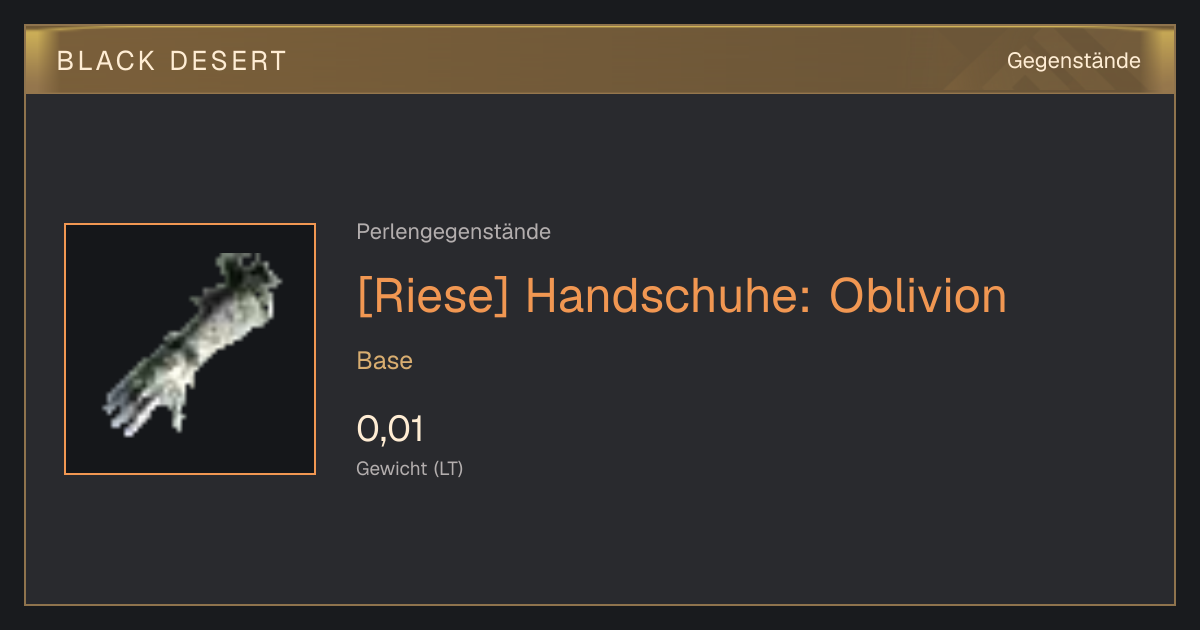Go to the Gegenstände section link

tap(1073, 61)
